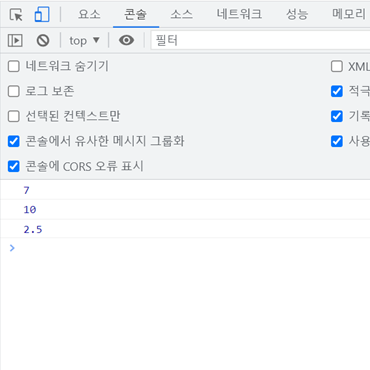Open the 소스 tab

(x=181, y=14)
